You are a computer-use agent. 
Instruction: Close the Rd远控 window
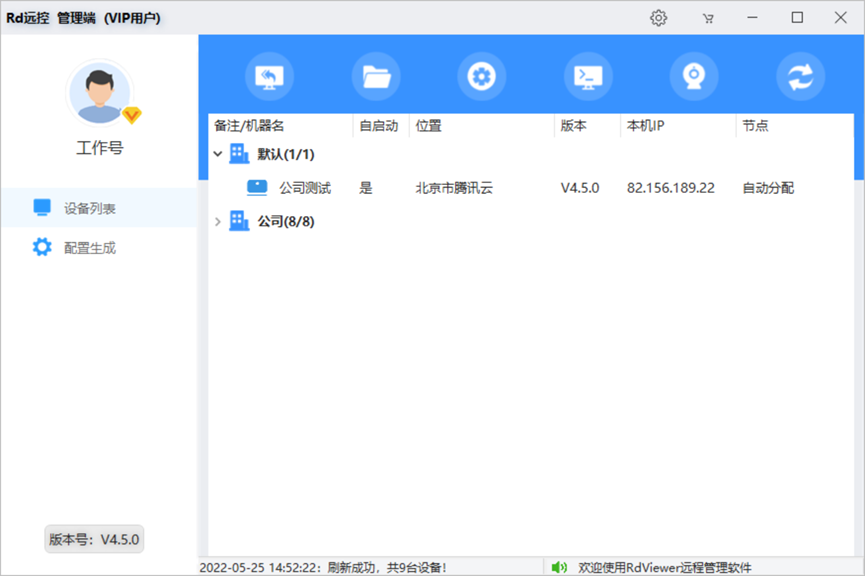coord(840,18)
